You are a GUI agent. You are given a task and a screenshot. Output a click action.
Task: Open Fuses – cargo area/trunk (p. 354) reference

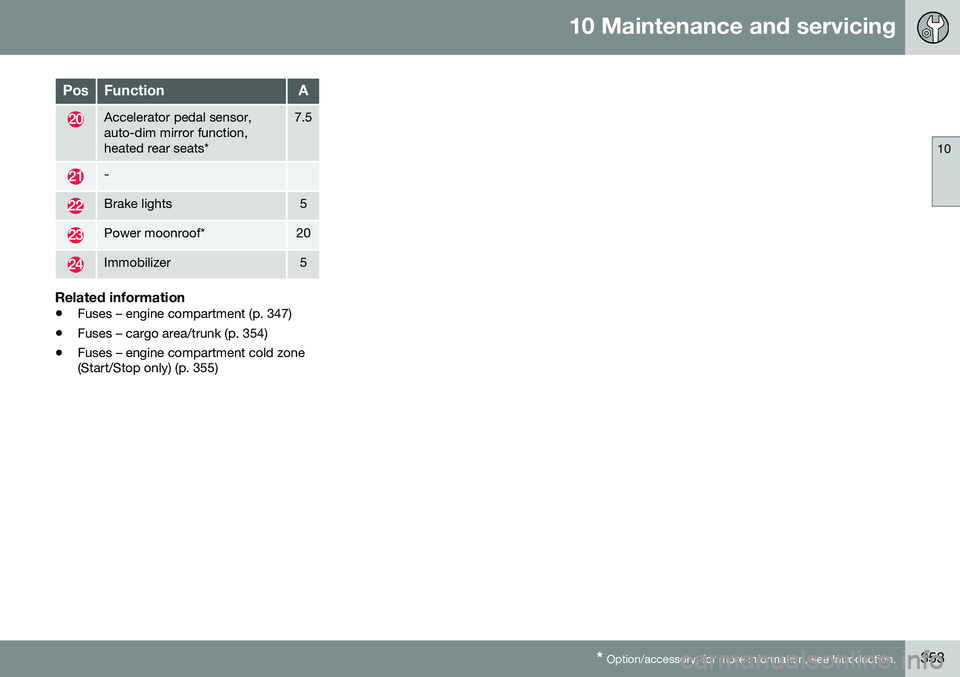172,334
